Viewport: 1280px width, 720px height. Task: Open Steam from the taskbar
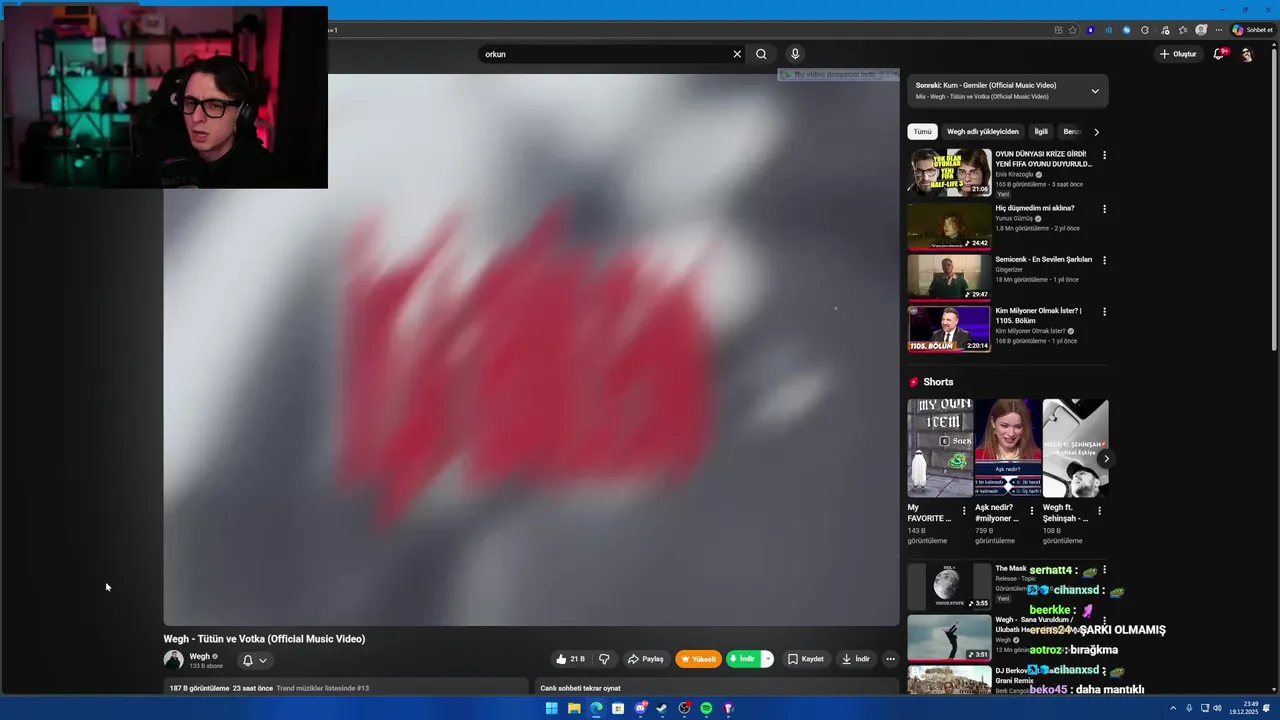point(662,708)
